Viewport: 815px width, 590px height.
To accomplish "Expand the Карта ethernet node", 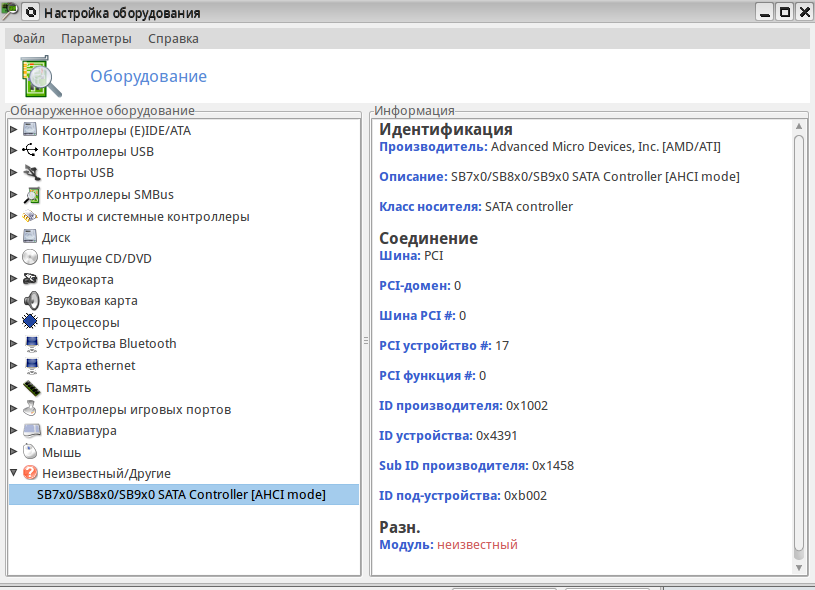I will point(13,366).
